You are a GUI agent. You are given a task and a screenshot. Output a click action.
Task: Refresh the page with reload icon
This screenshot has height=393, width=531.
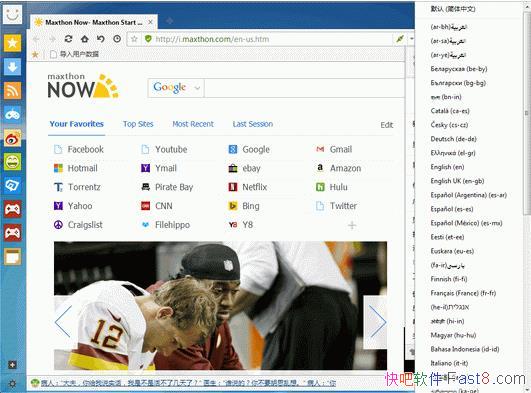click(68, 39)
